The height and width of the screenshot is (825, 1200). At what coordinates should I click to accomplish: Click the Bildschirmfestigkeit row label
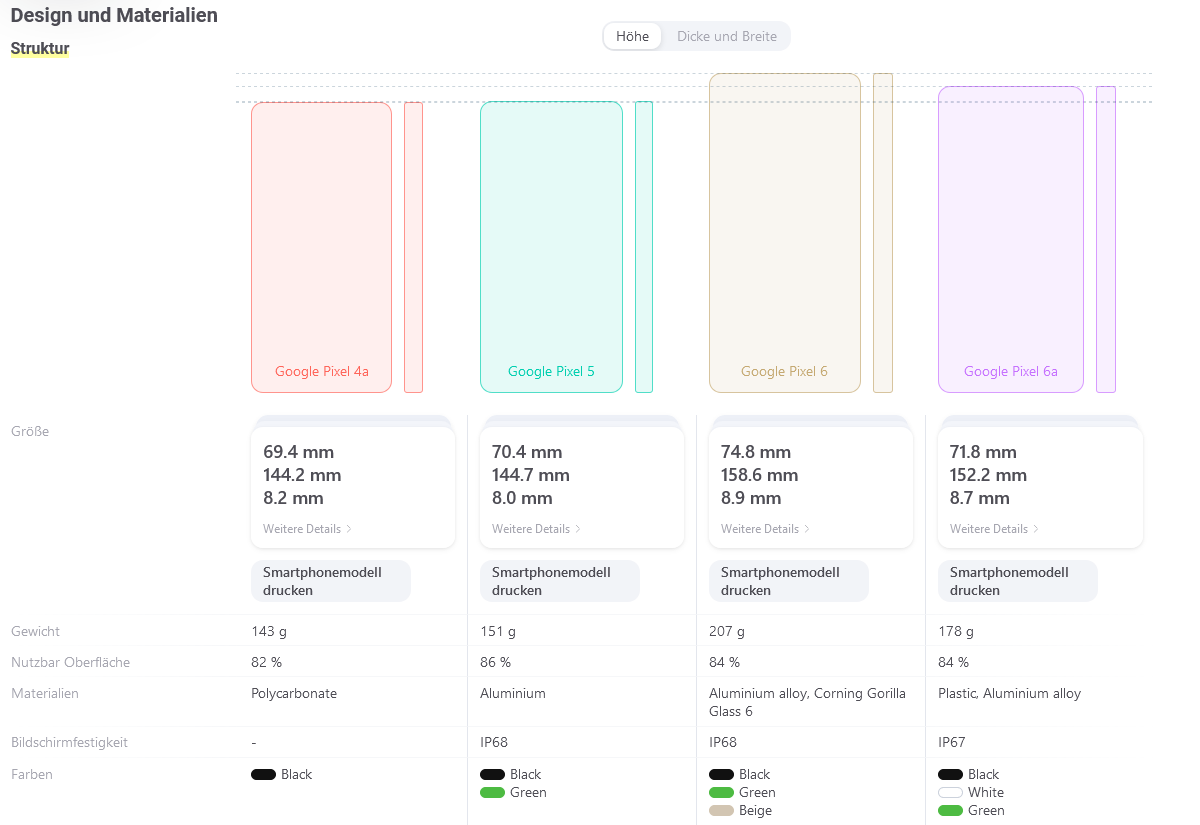tap(69, 743)
